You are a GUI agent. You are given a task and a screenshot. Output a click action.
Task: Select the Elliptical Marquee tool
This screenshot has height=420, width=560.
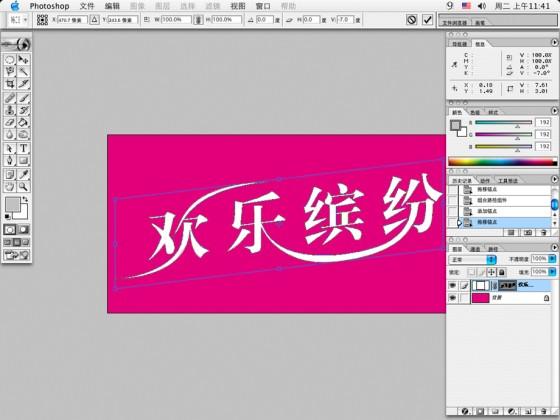[10, 60]
